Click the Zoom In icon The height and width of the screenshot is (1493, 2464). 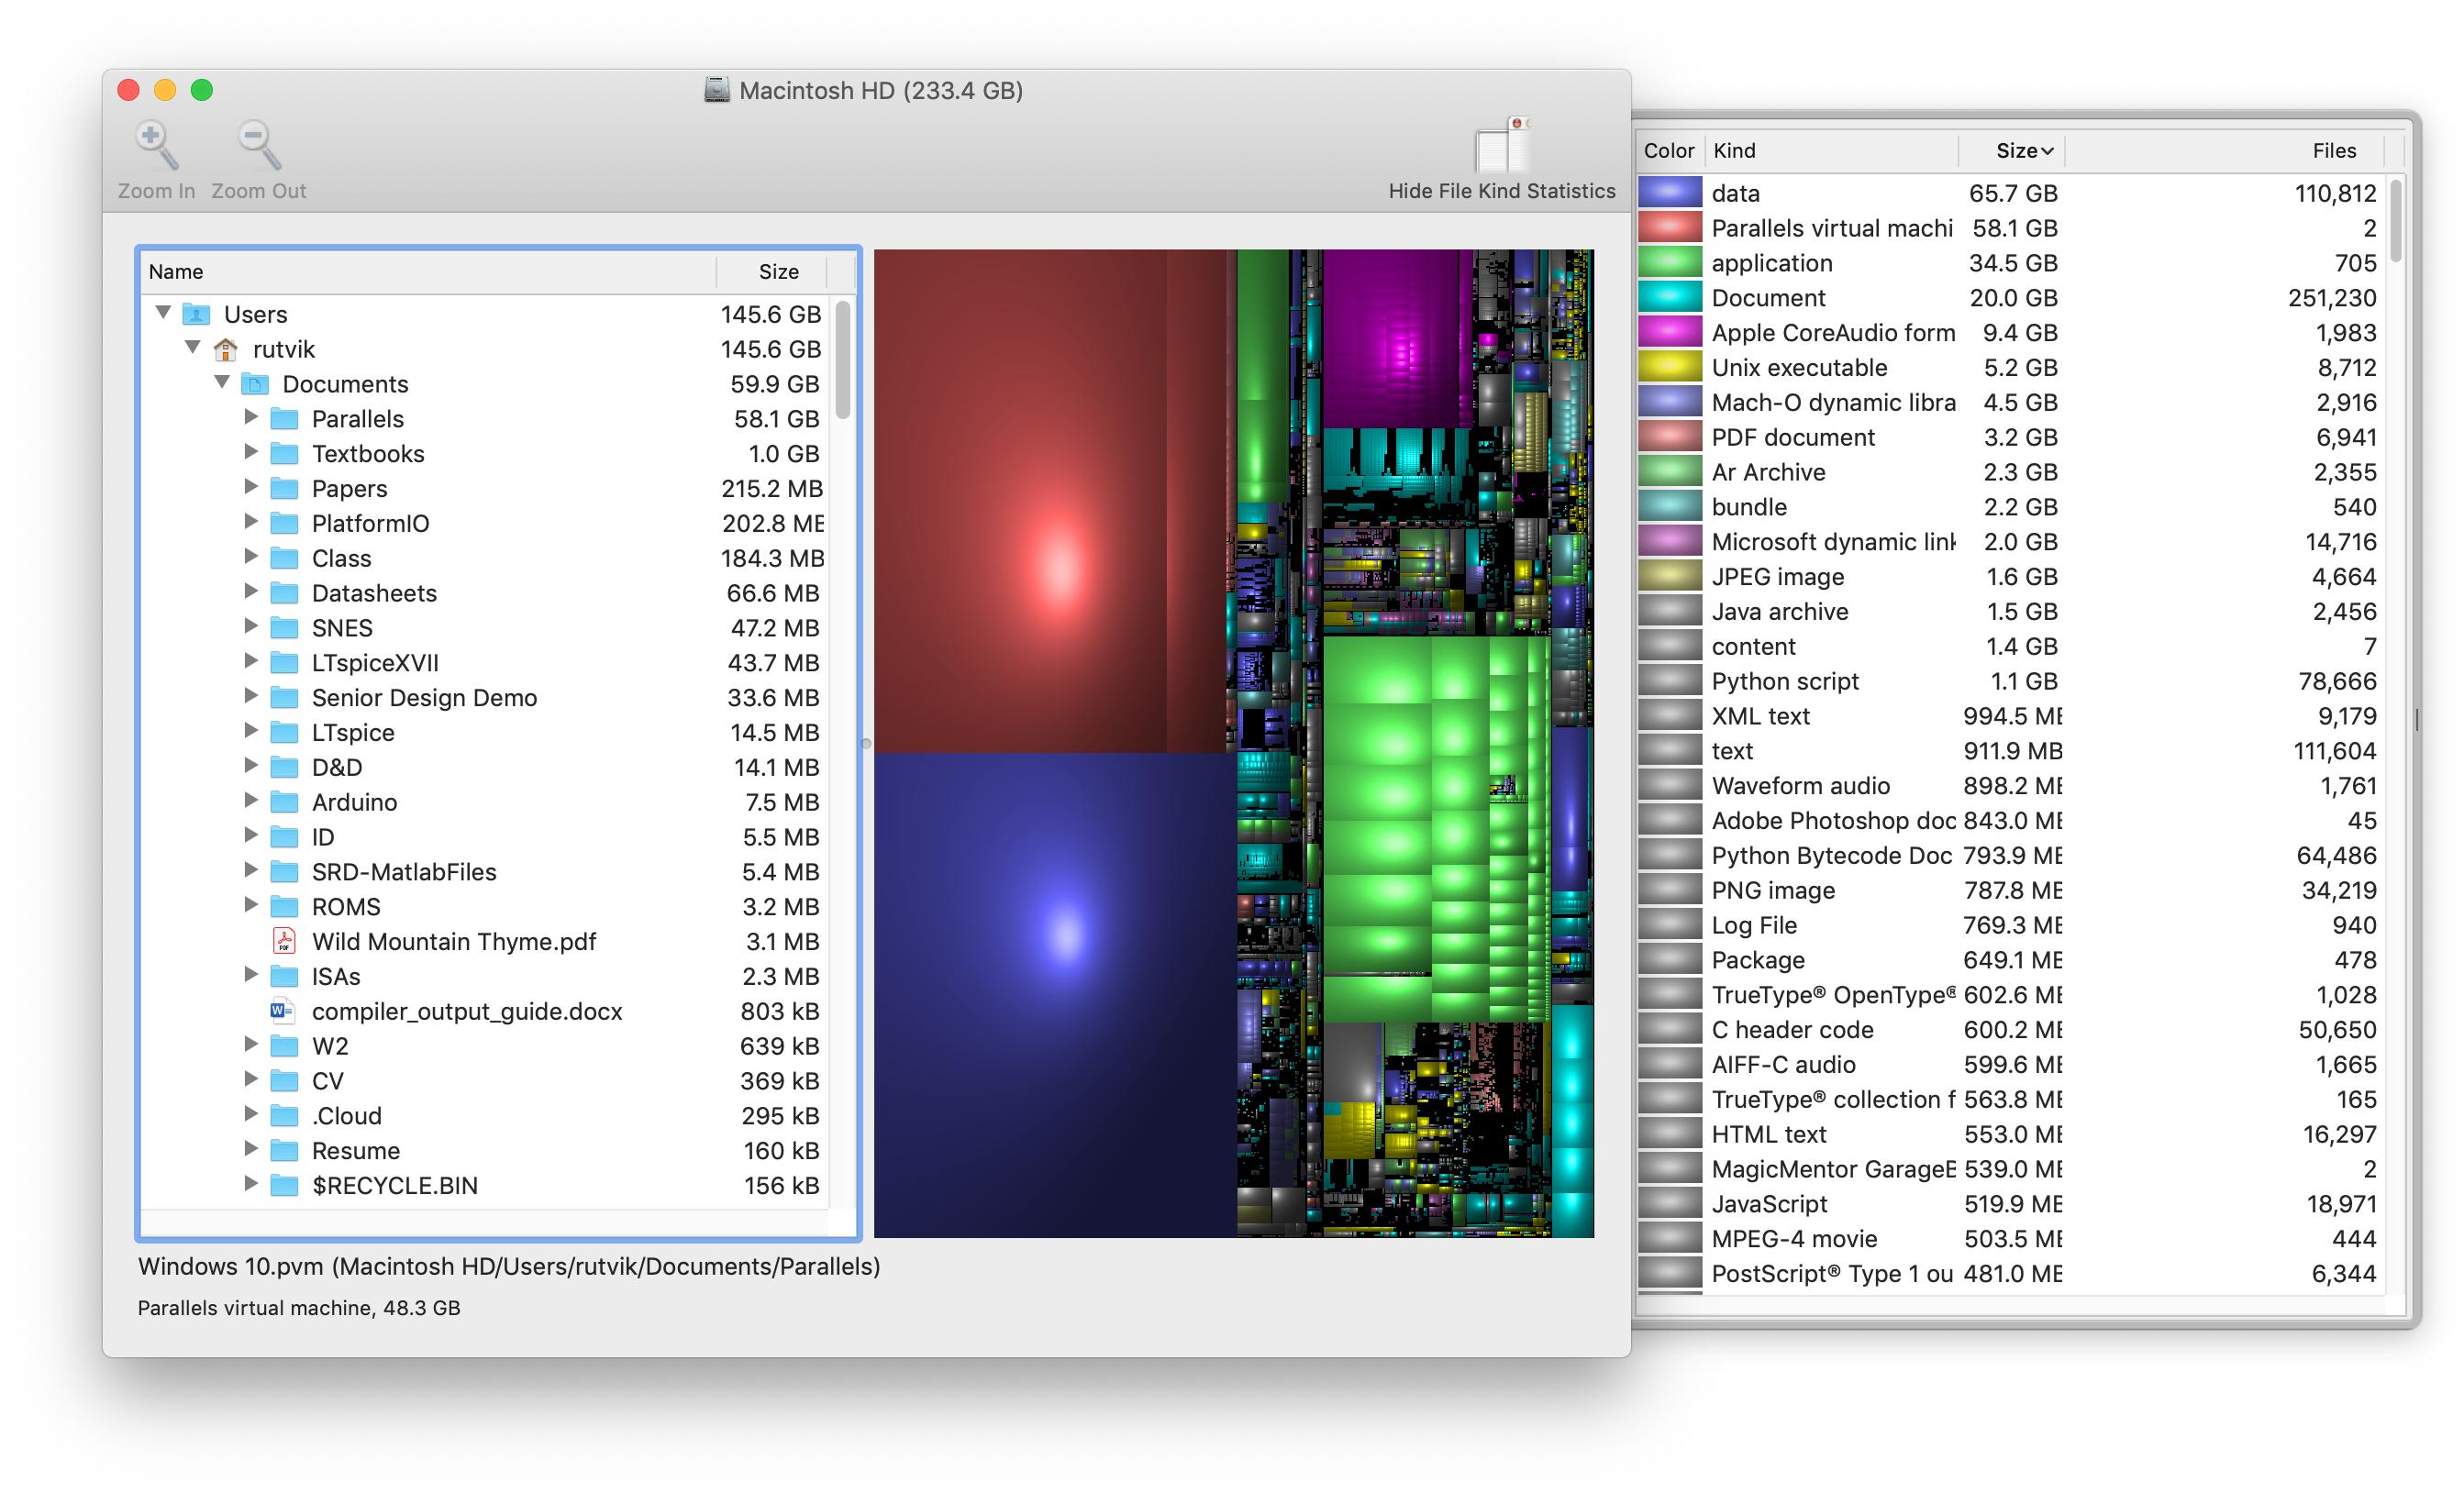[x=157, y=138]
